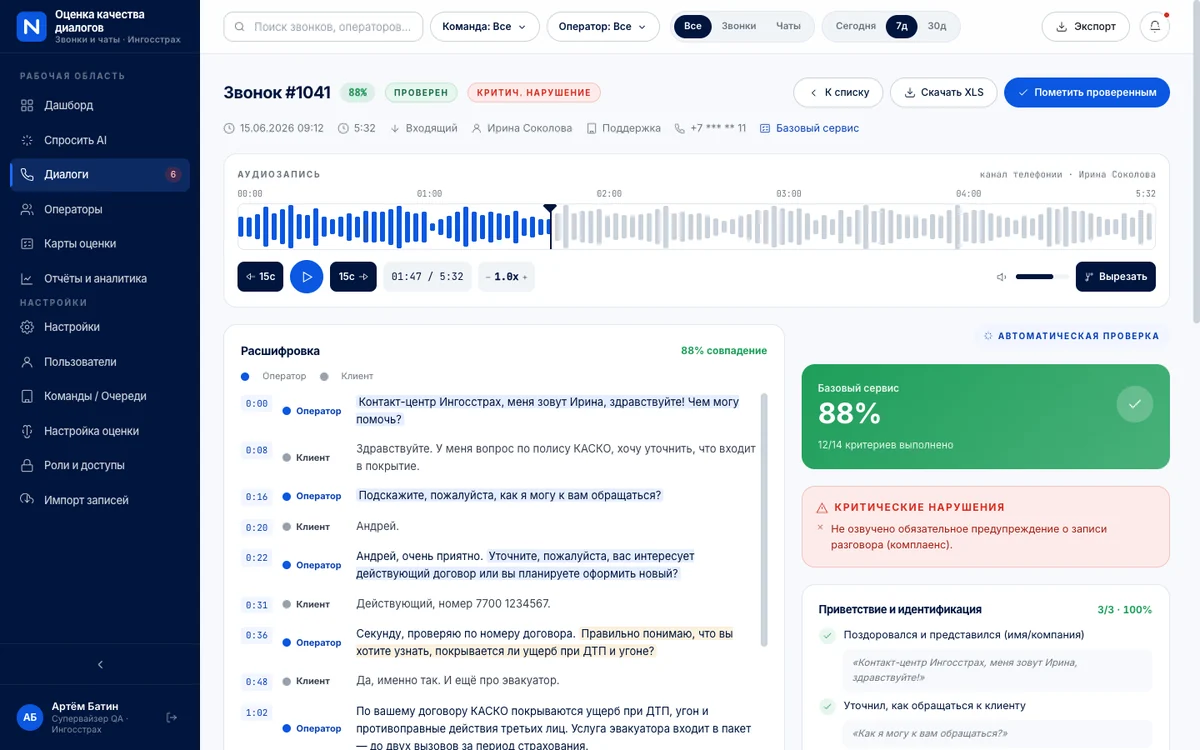The width and height of the screenshot is (1200, 750).
Task: Seek the waveform near 03:00
Action: coord(789,227)
